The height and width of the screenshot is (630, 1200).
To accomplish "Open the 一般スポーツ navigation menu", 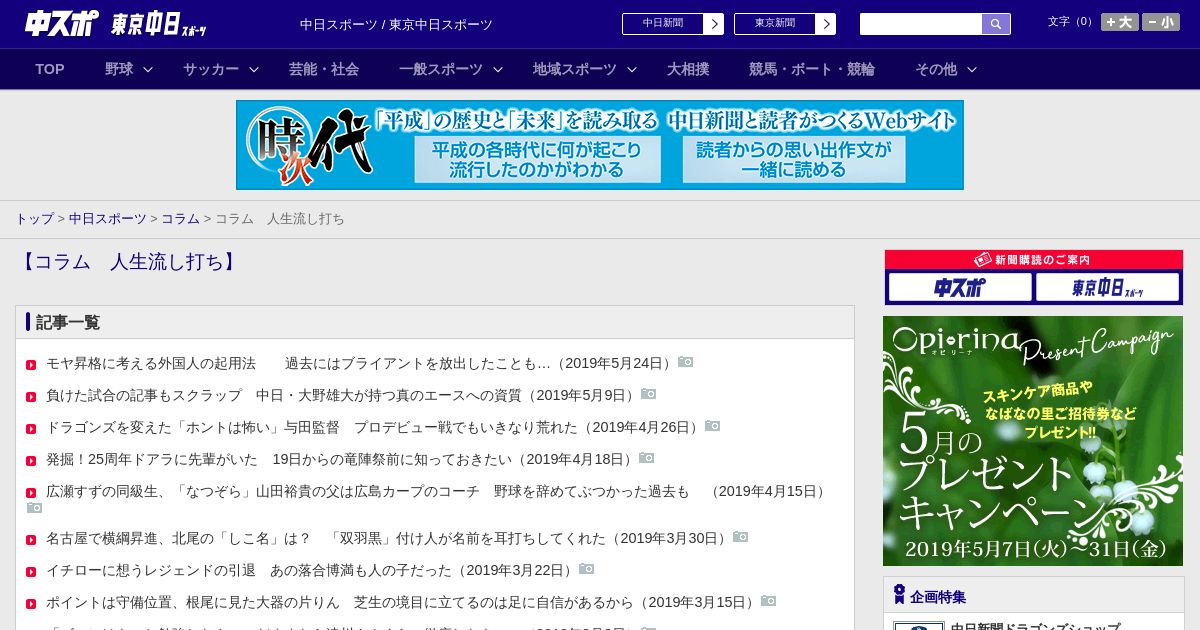I will (x=441, y=69).
